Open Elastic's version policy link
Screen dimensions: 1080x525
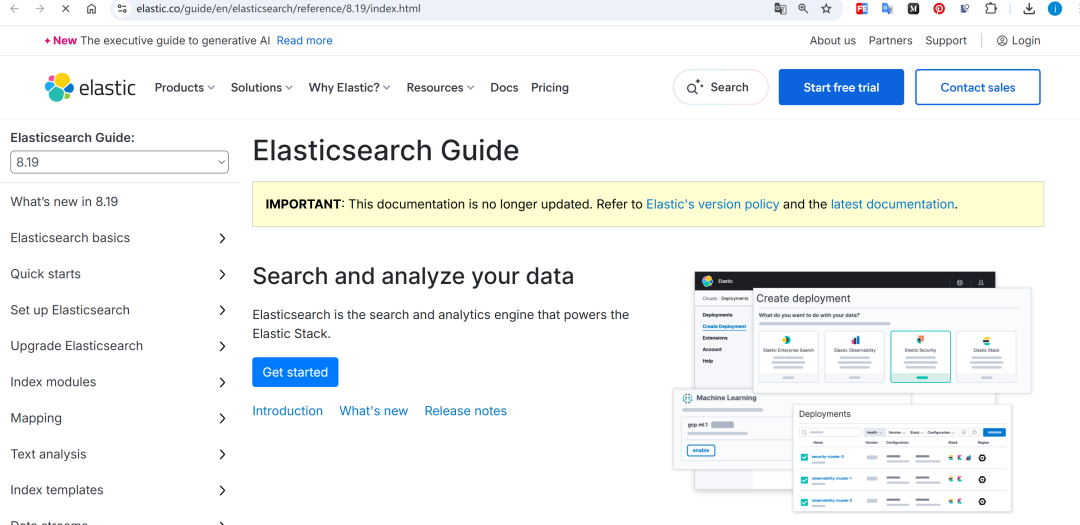pos(713,204)
